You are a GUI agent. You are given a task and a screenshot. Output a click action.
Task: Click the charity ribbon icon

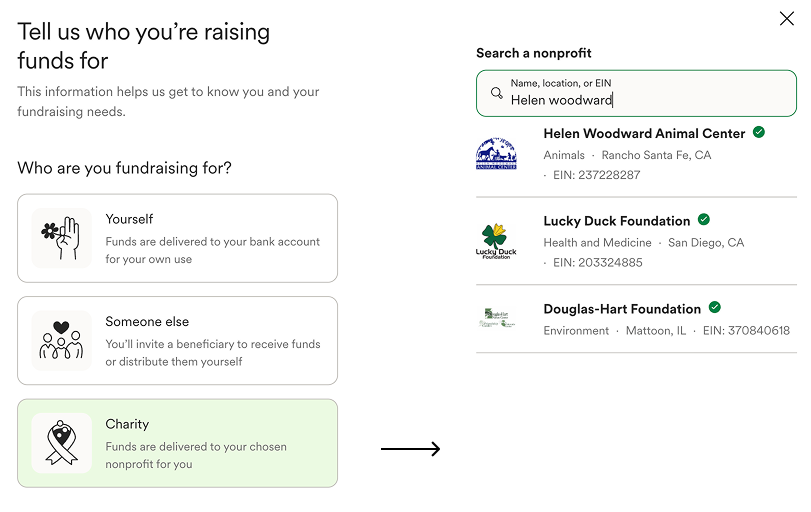[62, 443]
